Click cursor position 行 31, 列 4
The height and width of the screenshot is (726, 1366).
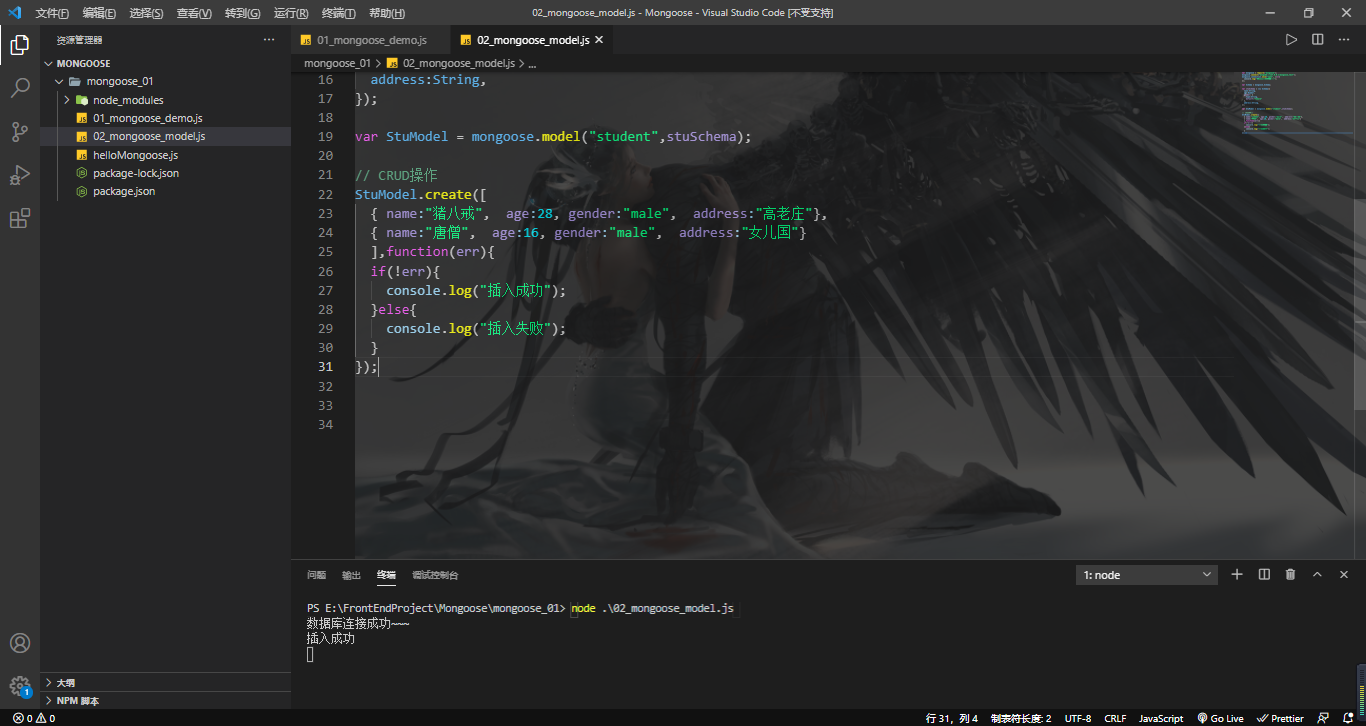coord(952,718)
